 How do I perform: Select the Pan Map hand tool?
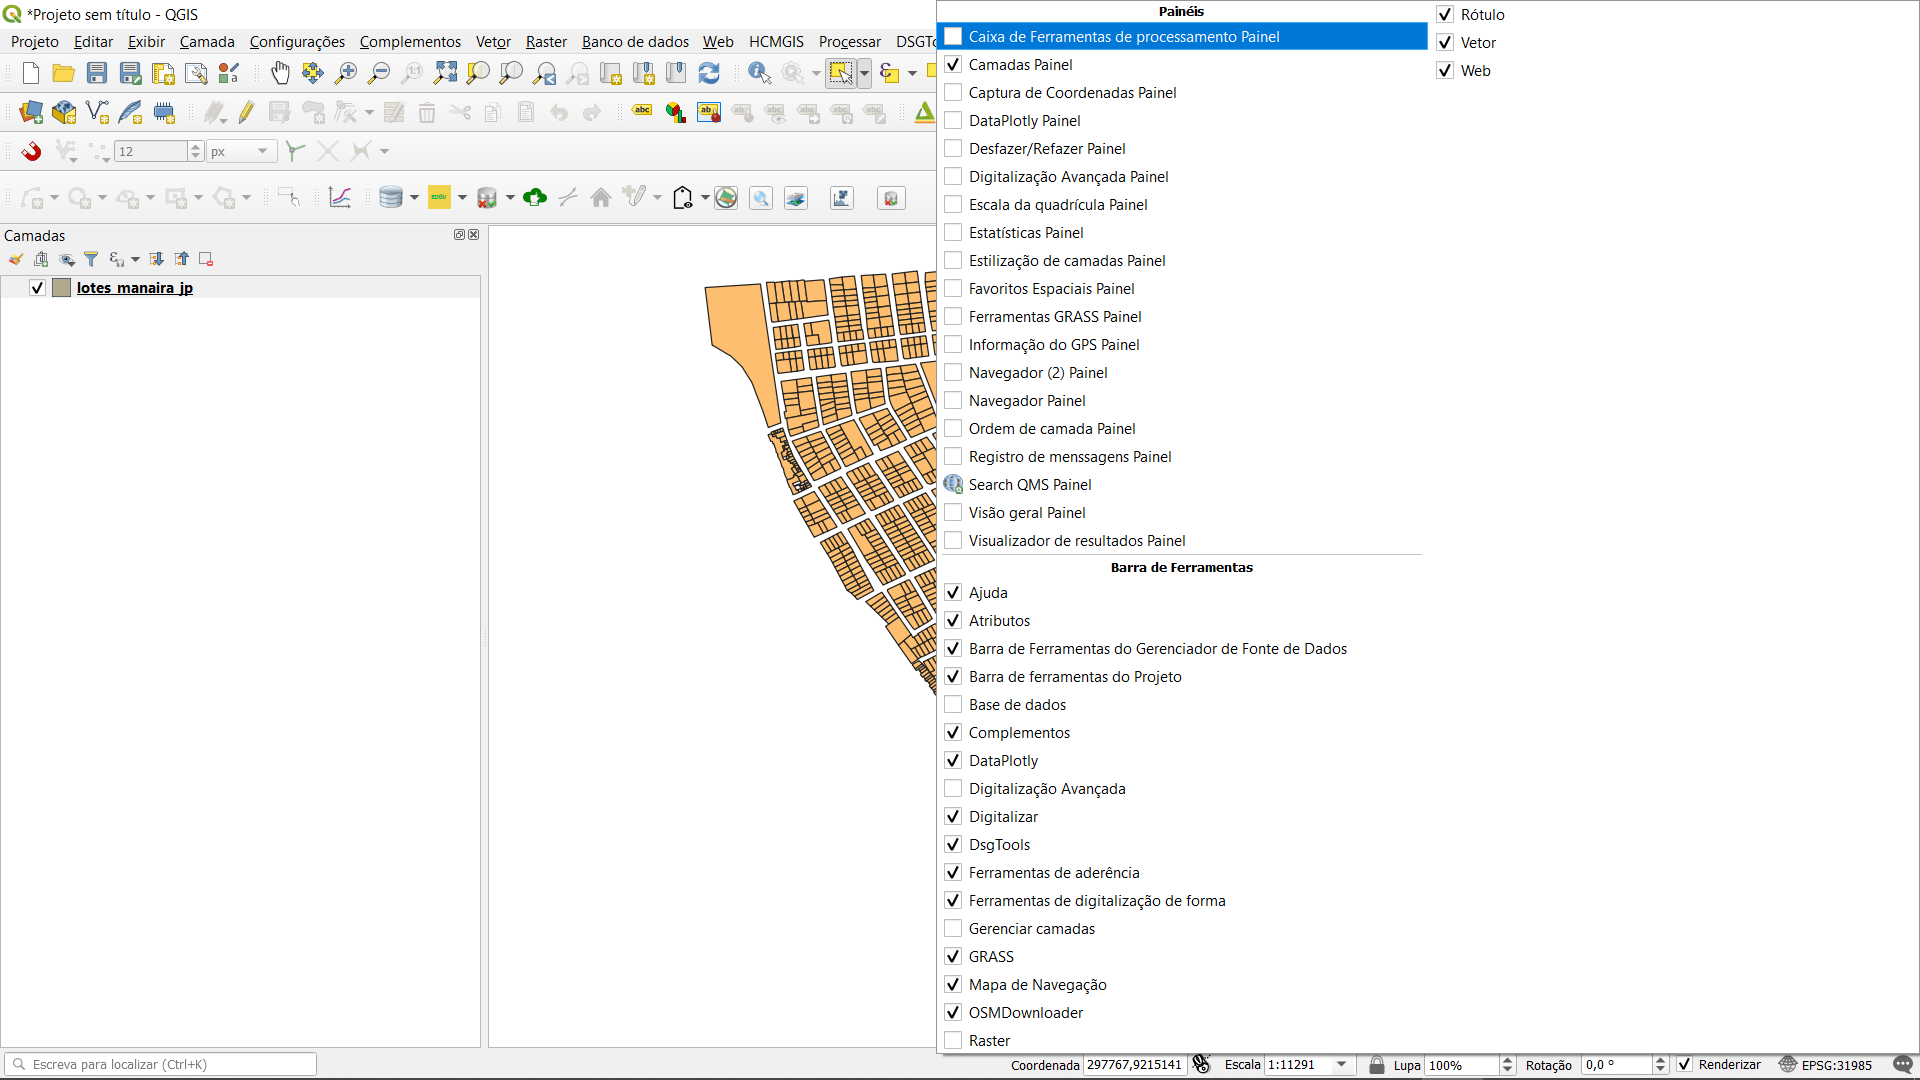280,73
